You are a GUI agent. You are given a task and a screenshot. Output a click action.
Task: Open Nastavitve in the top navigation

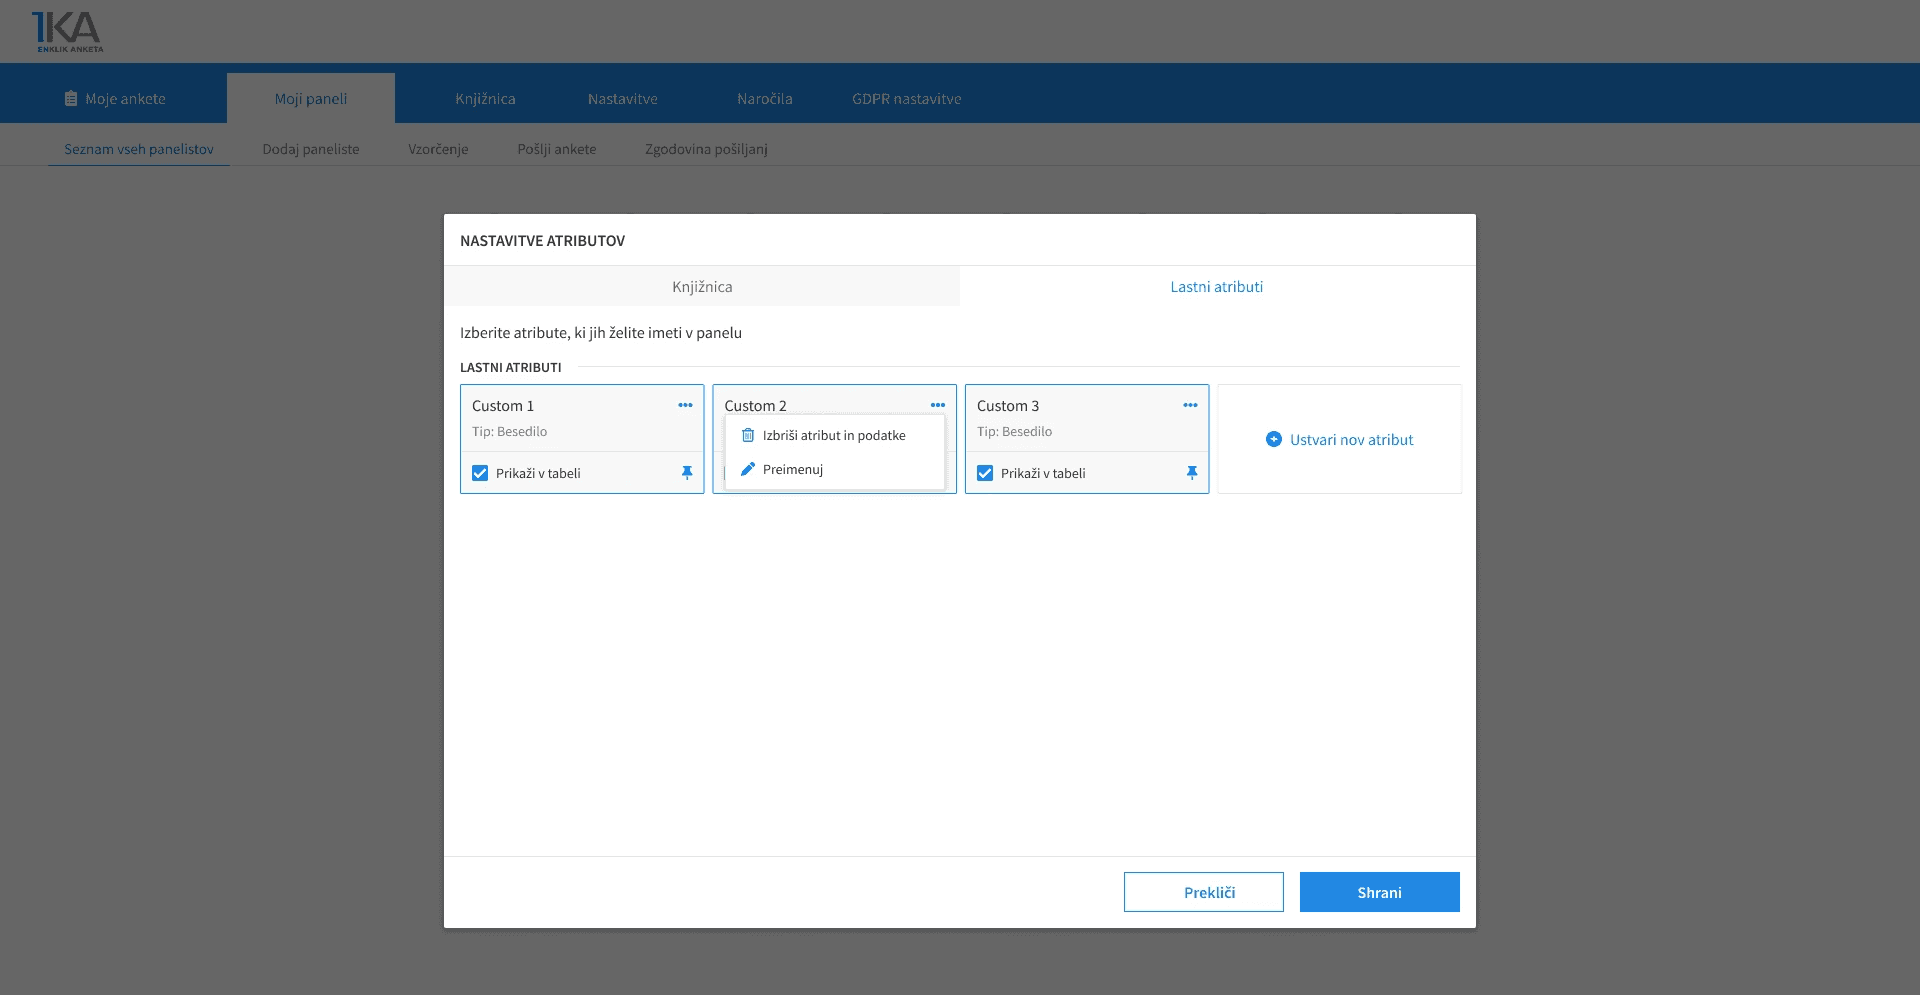623,98
